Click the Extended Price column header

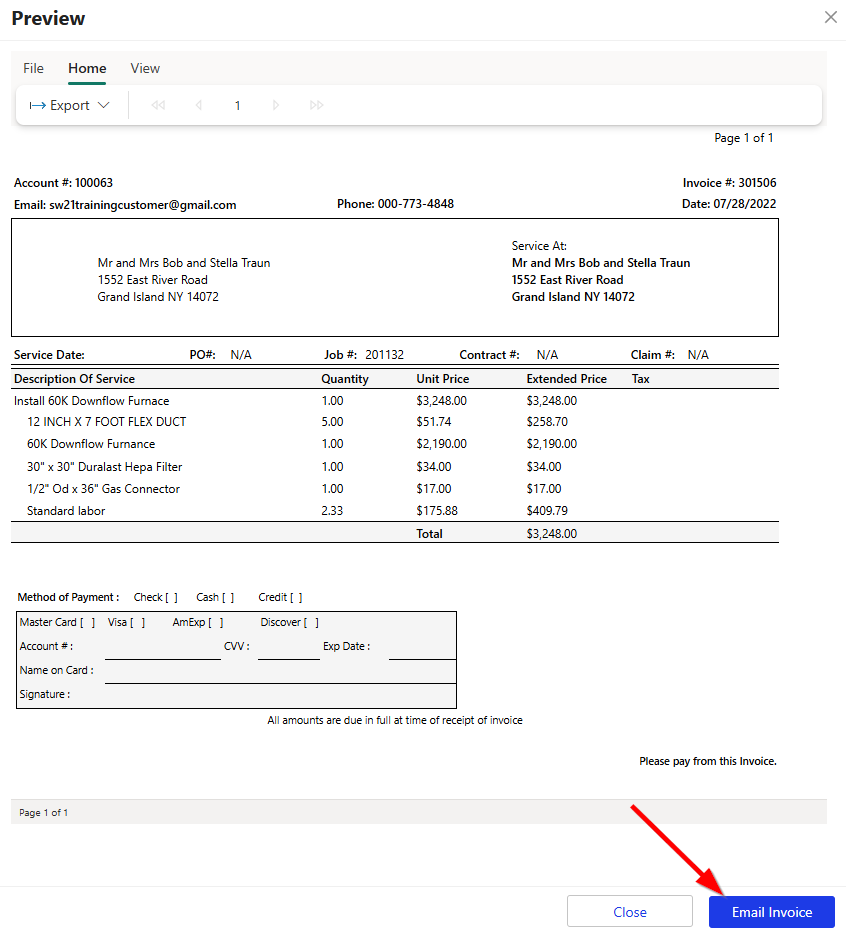point(566,378)
